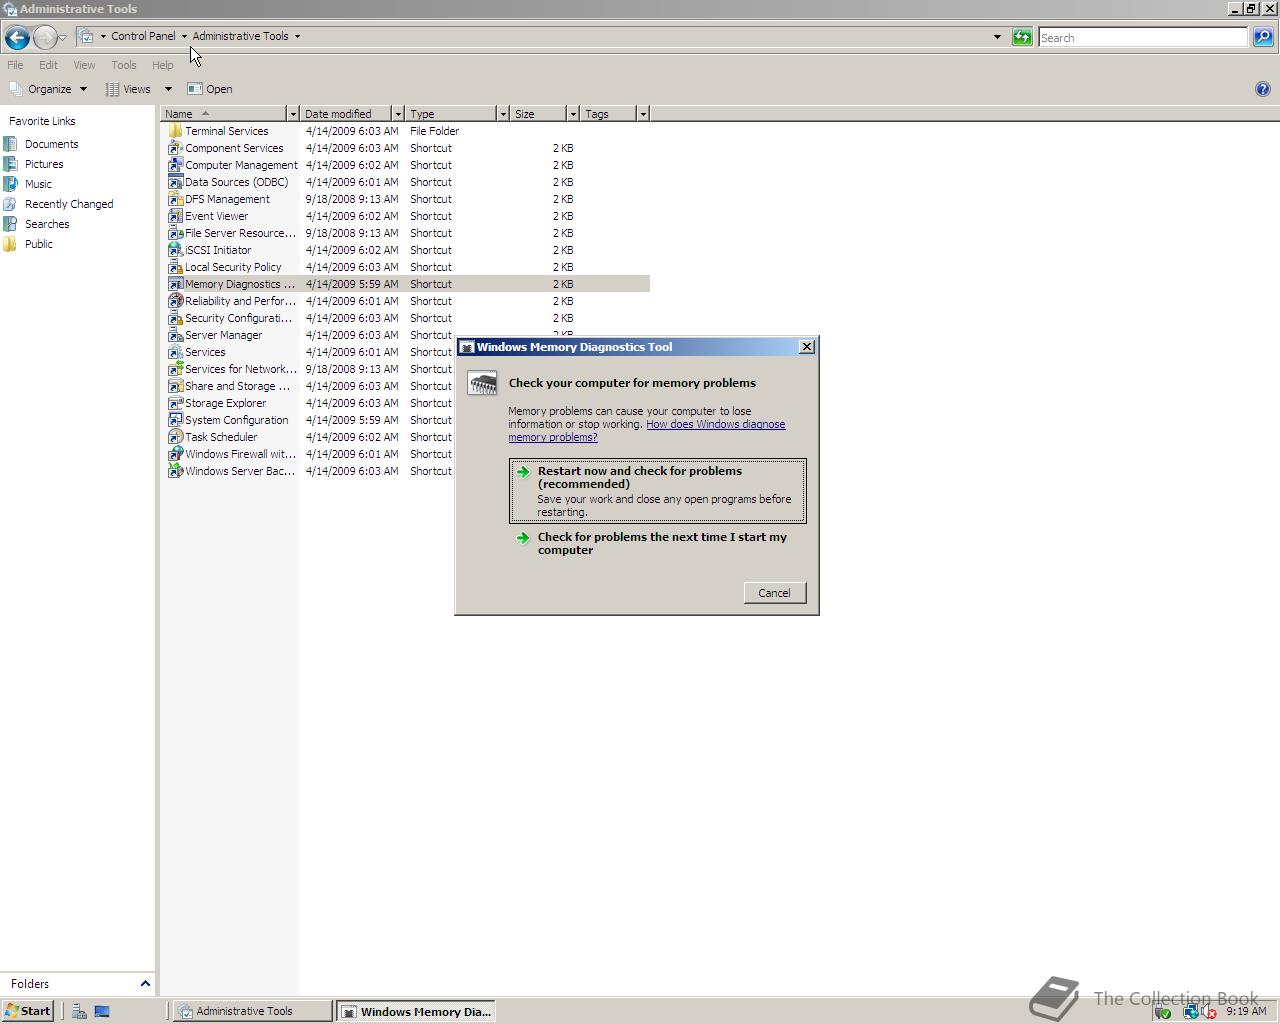Click in the Search input field
This screenshot has height=1024, width=1280.
[1142, 37]
